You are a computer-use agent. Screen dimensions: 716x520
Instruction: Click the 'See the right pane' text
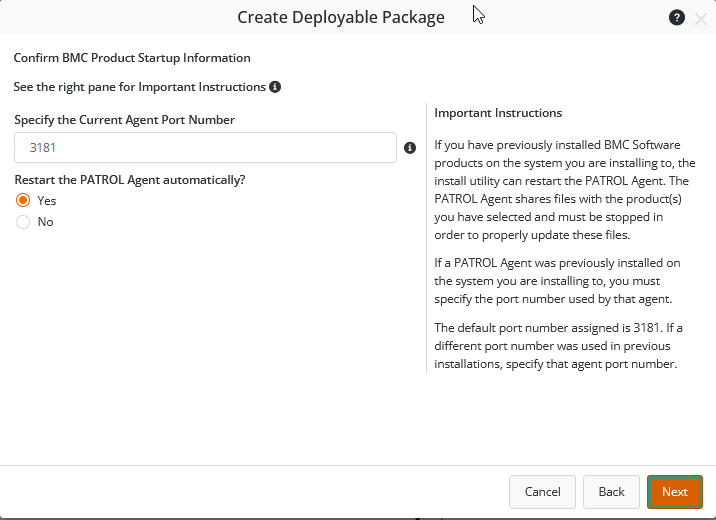[140, 87]
